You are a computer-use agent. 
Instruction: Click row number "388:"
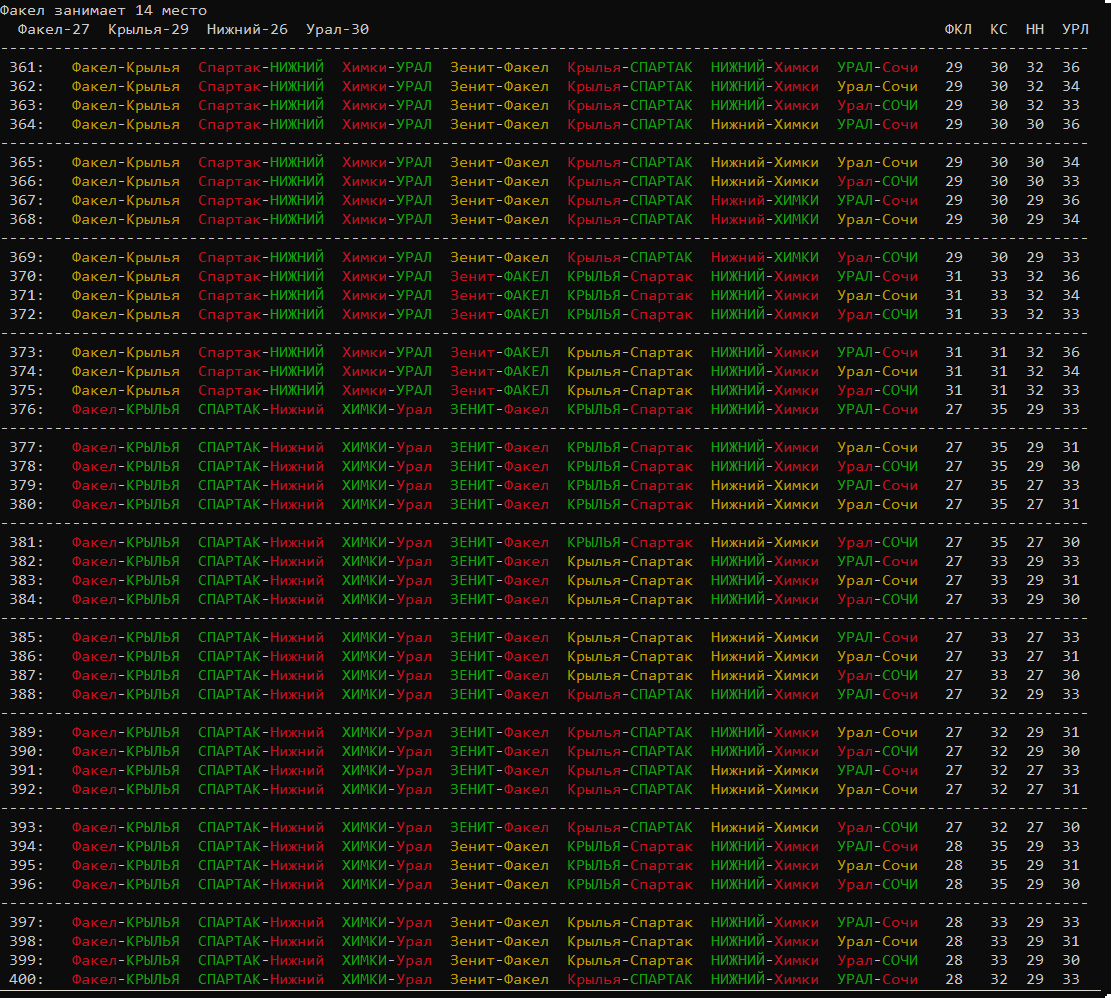pos(26,695)
